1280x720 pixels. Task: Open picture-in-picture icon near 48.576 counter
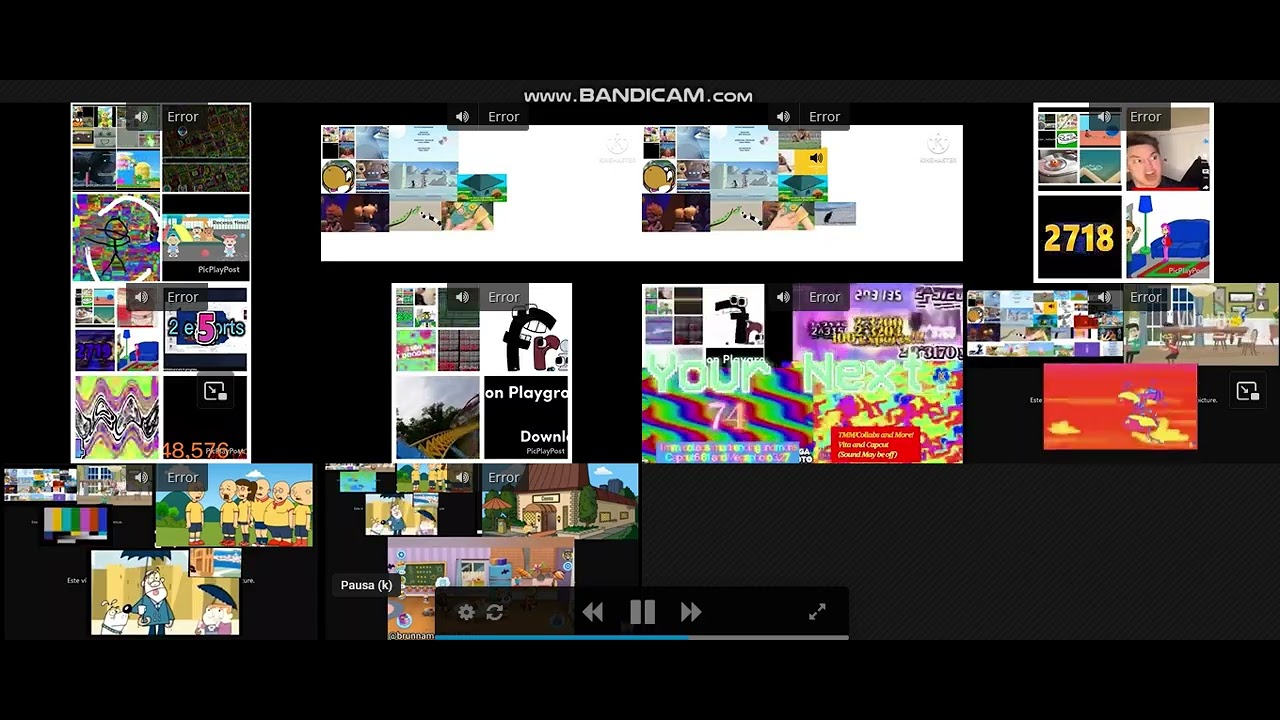215,392
